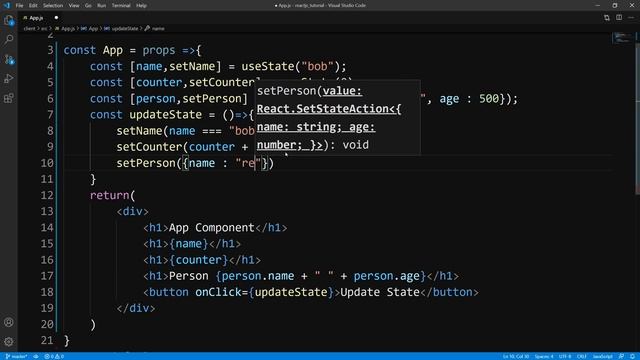The height and width of the screenshot is (360, 640).
Task: Click the src breadcrumb segment
Action: tap(44, 29)
